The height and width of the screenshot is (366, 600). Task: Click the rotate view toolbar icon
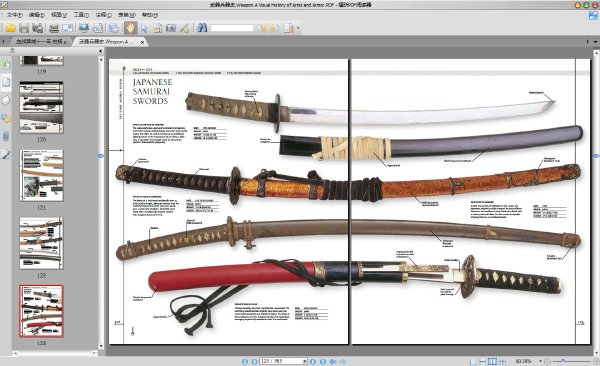pyautogui.click(x=98, y=28)
